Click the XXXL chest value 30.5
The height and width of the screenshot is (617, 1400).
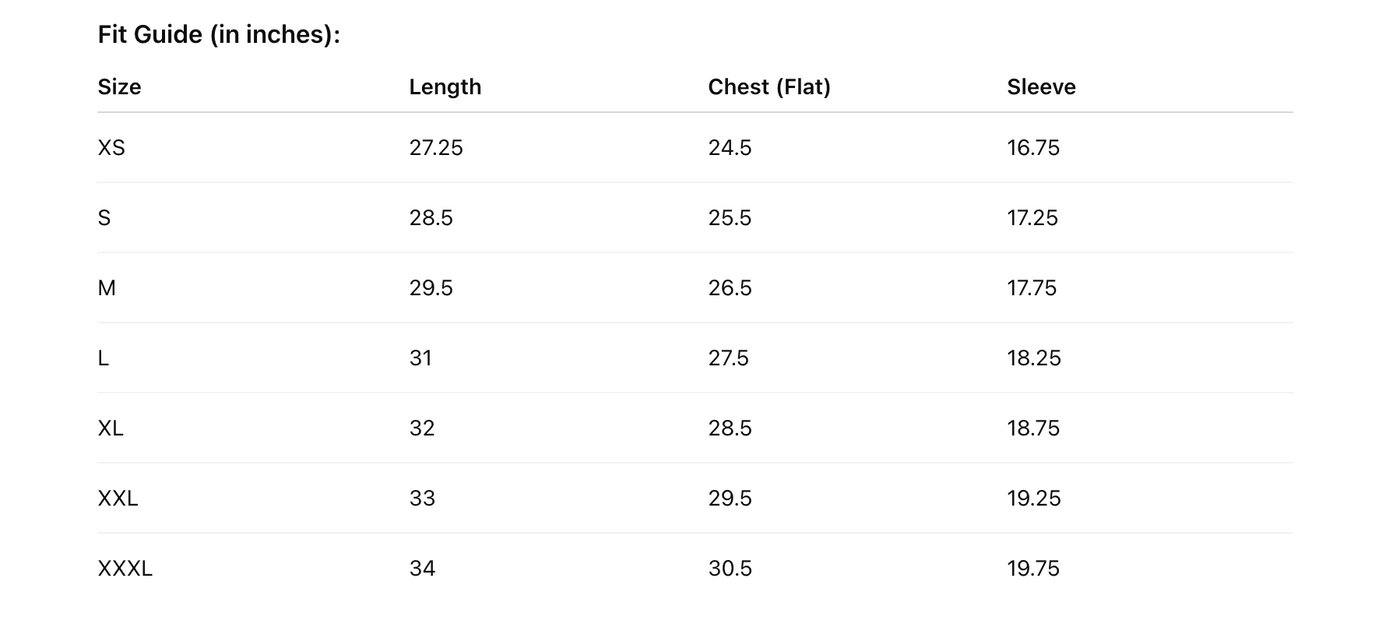point(730,568)
